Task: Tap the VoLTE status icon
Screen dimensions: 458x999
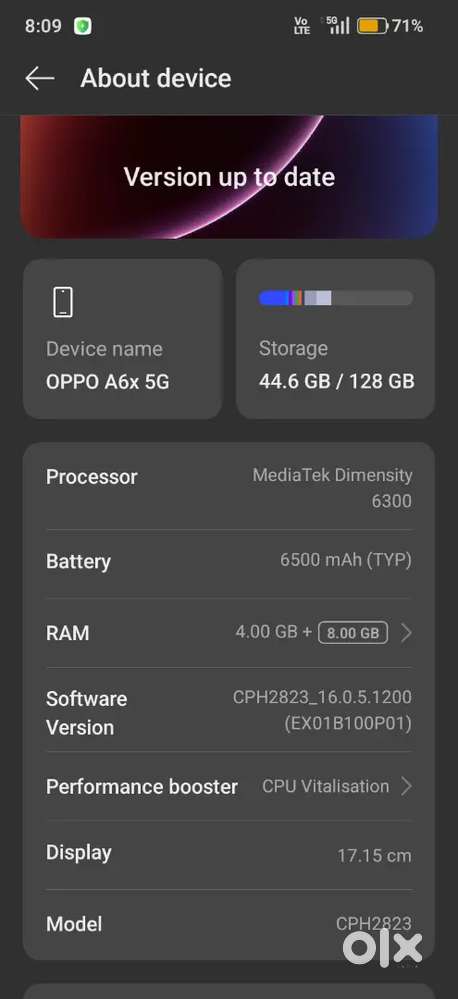Action: pos(302,25)
